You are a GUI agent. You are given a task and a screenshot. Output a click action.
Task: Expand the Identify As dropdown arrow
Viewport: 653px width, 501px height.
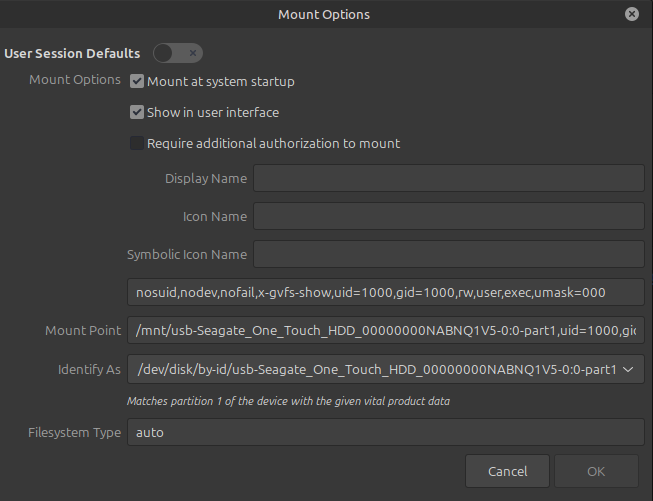point(628,370)
